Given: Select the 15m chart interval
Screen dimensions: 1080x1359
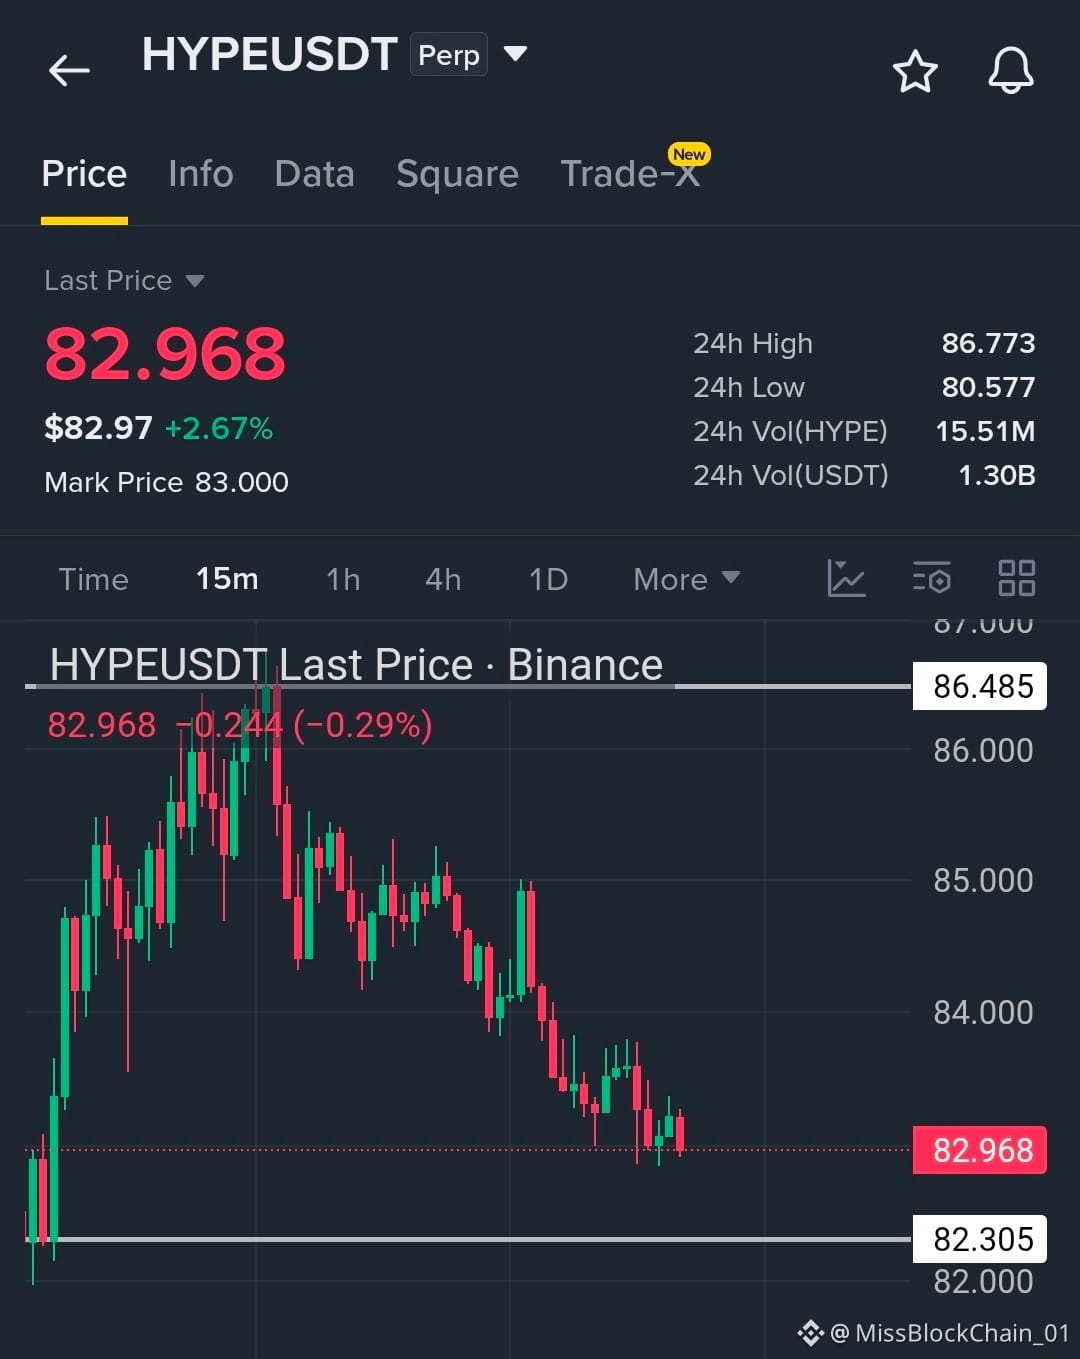Looking at the screenshot, I should click(227, 579).
